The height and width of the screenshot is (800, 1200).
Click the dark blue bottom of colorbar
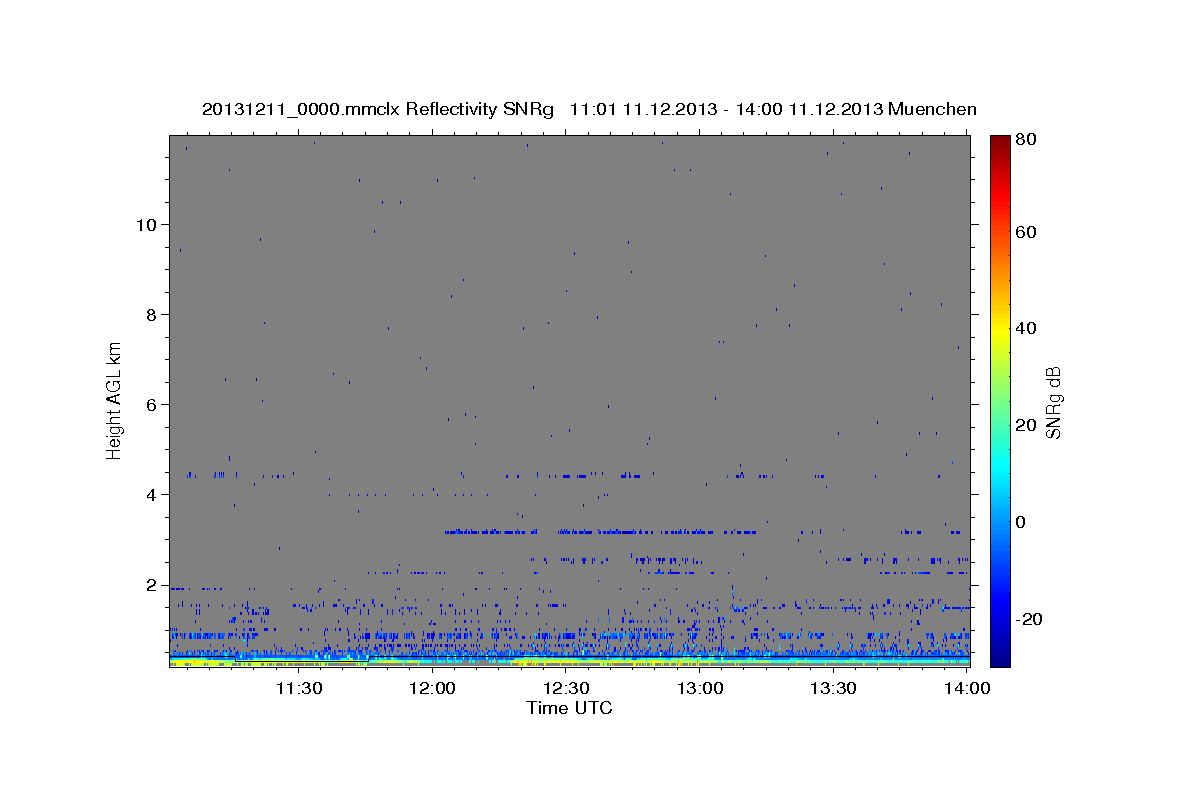point(1000,655)
